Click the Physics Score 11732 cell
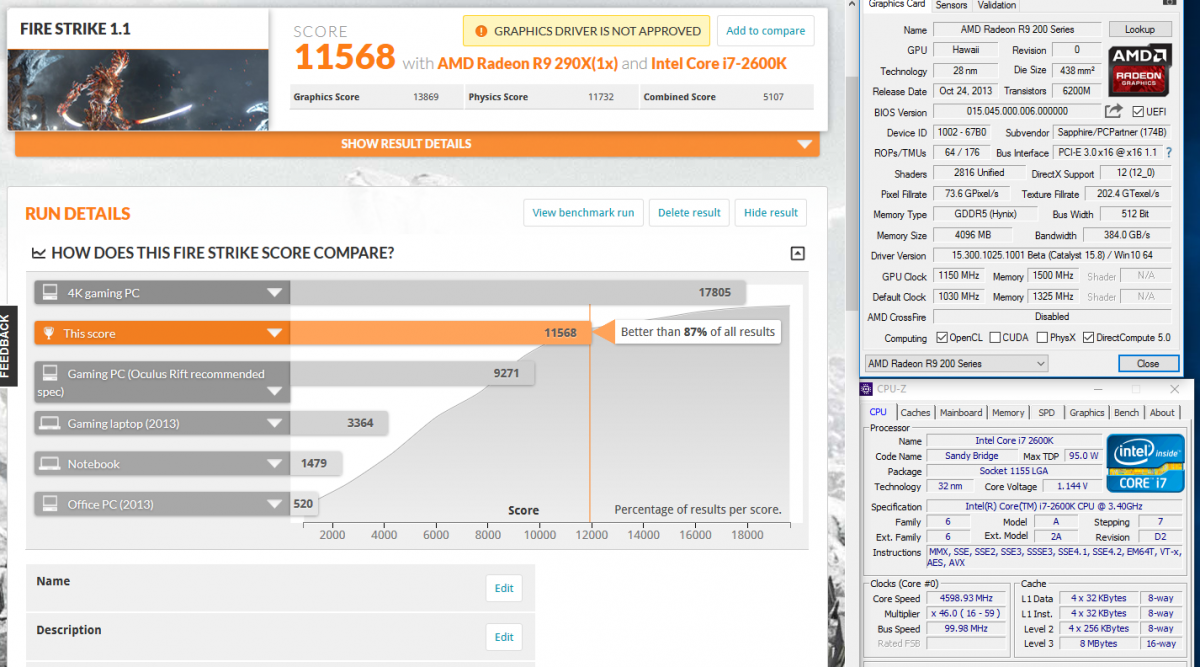The height and width of the screenshot is (667, 1200). (x=551, y=97)
